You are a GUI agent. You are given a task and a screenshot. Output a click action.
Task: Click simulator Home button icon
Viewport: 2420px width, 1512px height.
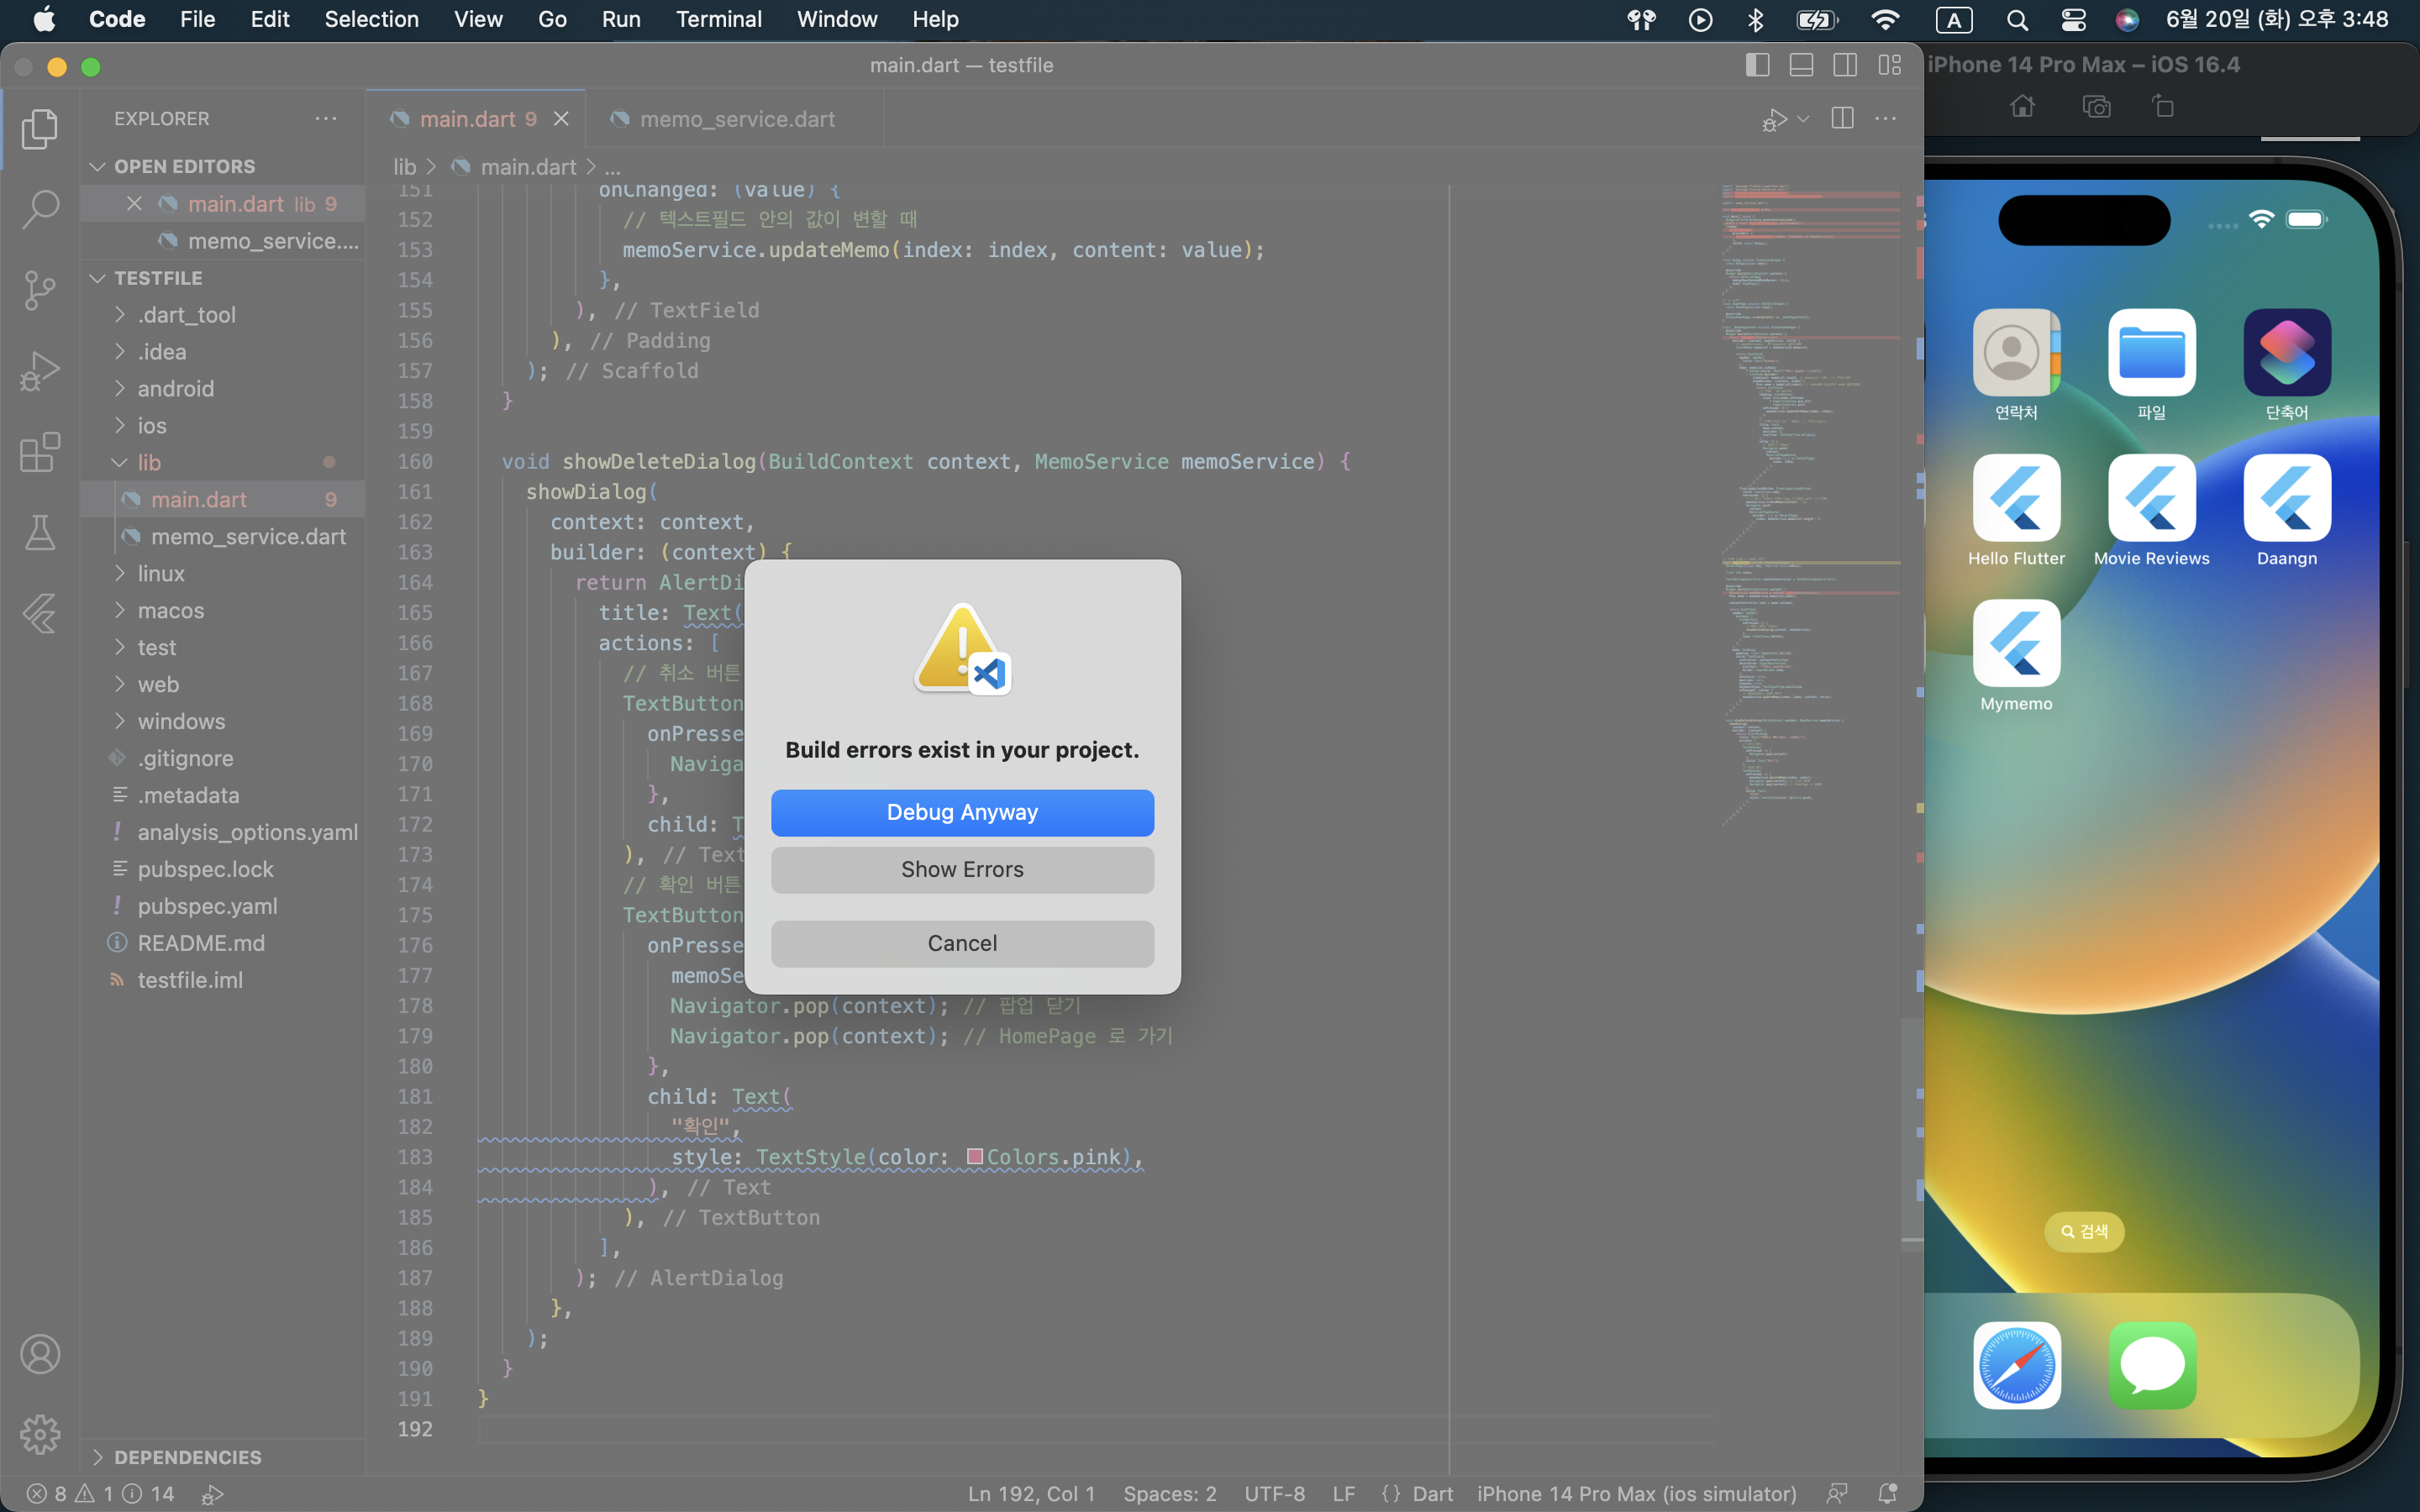tap(2022, 106)
